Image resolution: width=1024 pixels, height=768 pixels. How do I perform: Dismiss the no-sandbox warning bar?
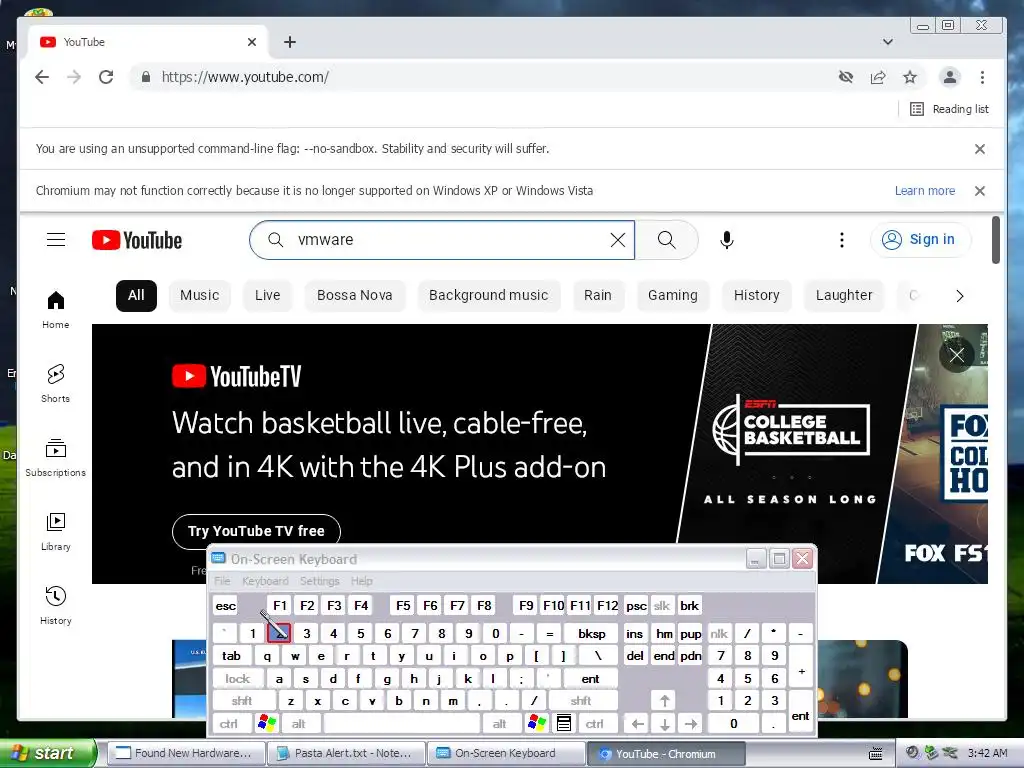click(980, 149)
